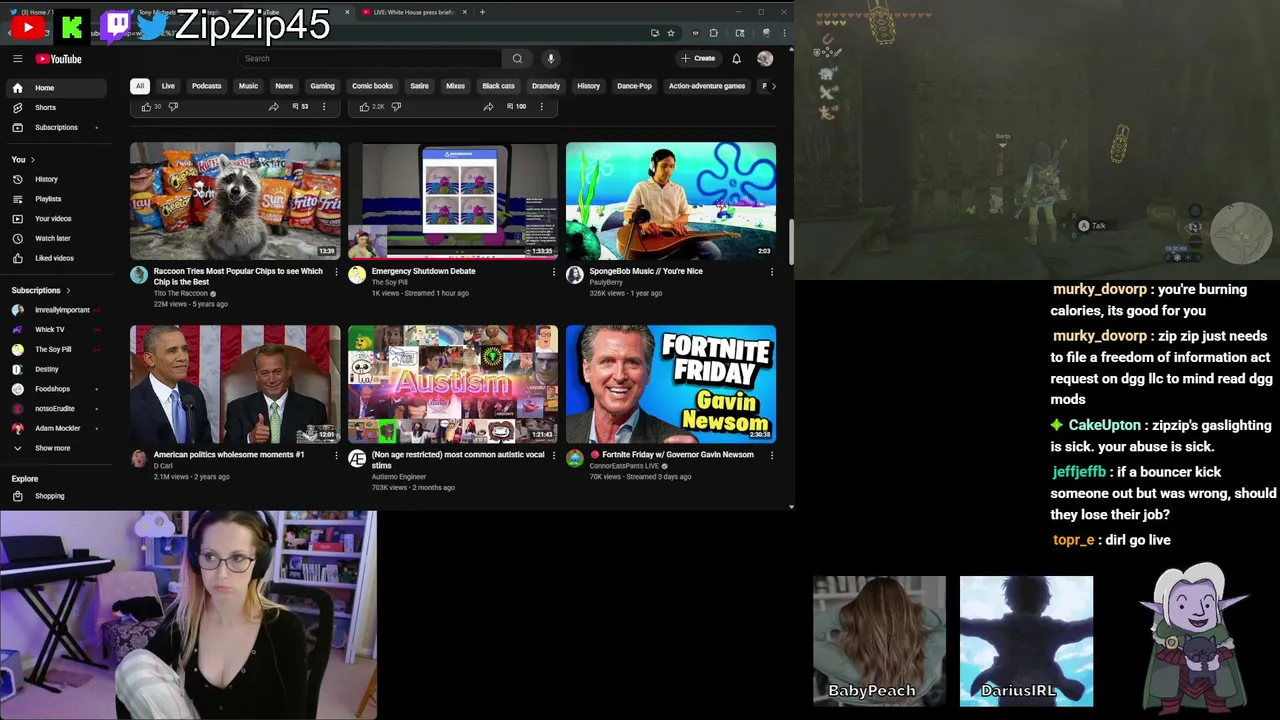Screen dimensions: 1280x720
Task: Open the browser extensions puzzle icon
Action: pyautogui.click(x=714, y=33)
